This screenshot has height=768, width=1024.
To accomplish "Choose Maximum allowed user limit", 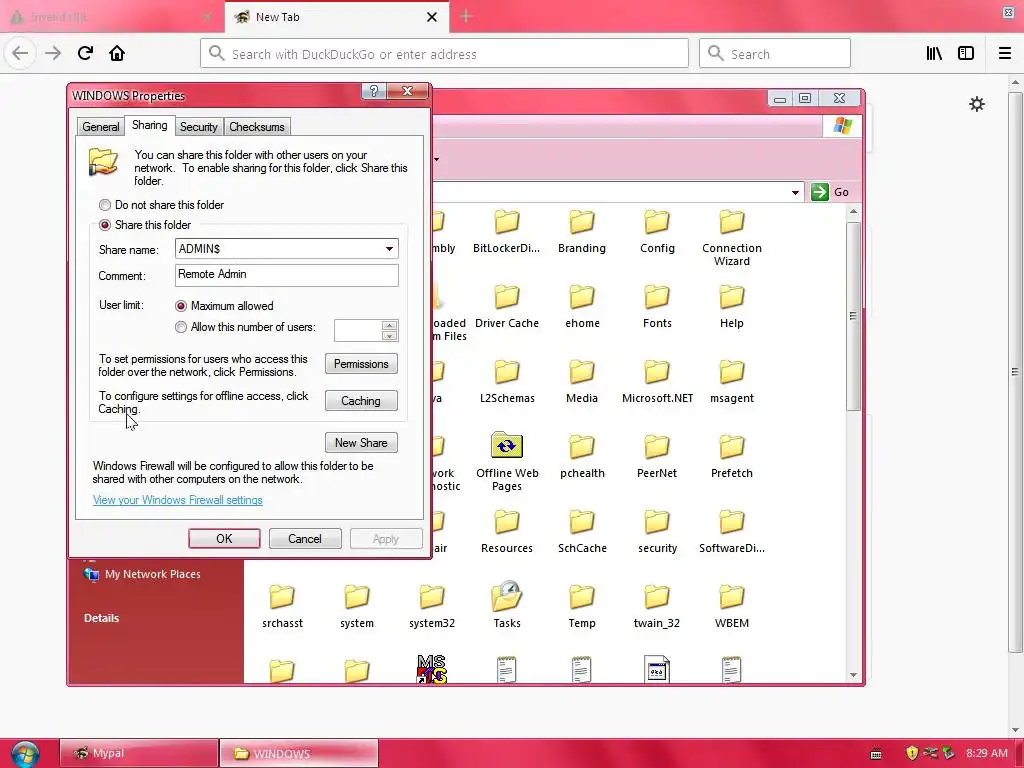I will 224,306.
